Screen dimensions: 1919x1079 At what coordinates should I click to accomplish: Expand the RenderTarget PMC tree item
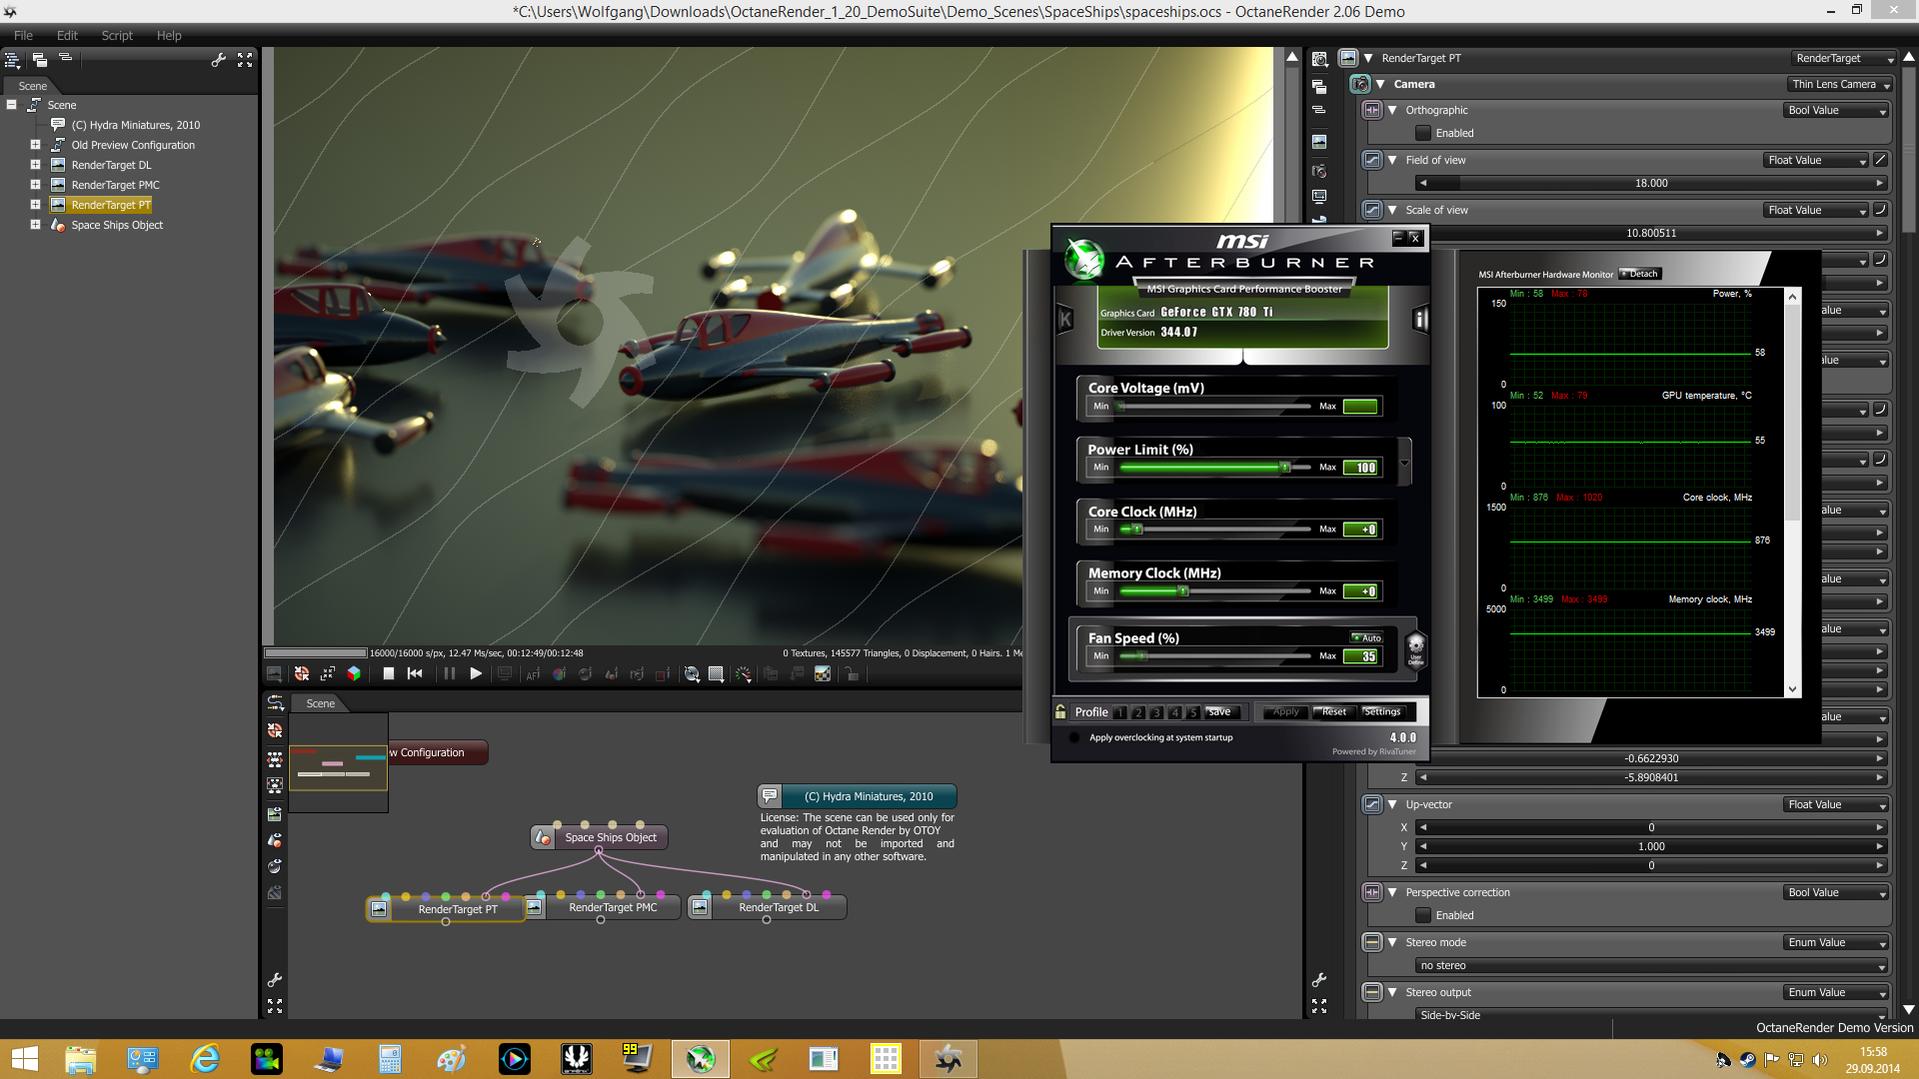pyautogui.click(x=35, y=185)
